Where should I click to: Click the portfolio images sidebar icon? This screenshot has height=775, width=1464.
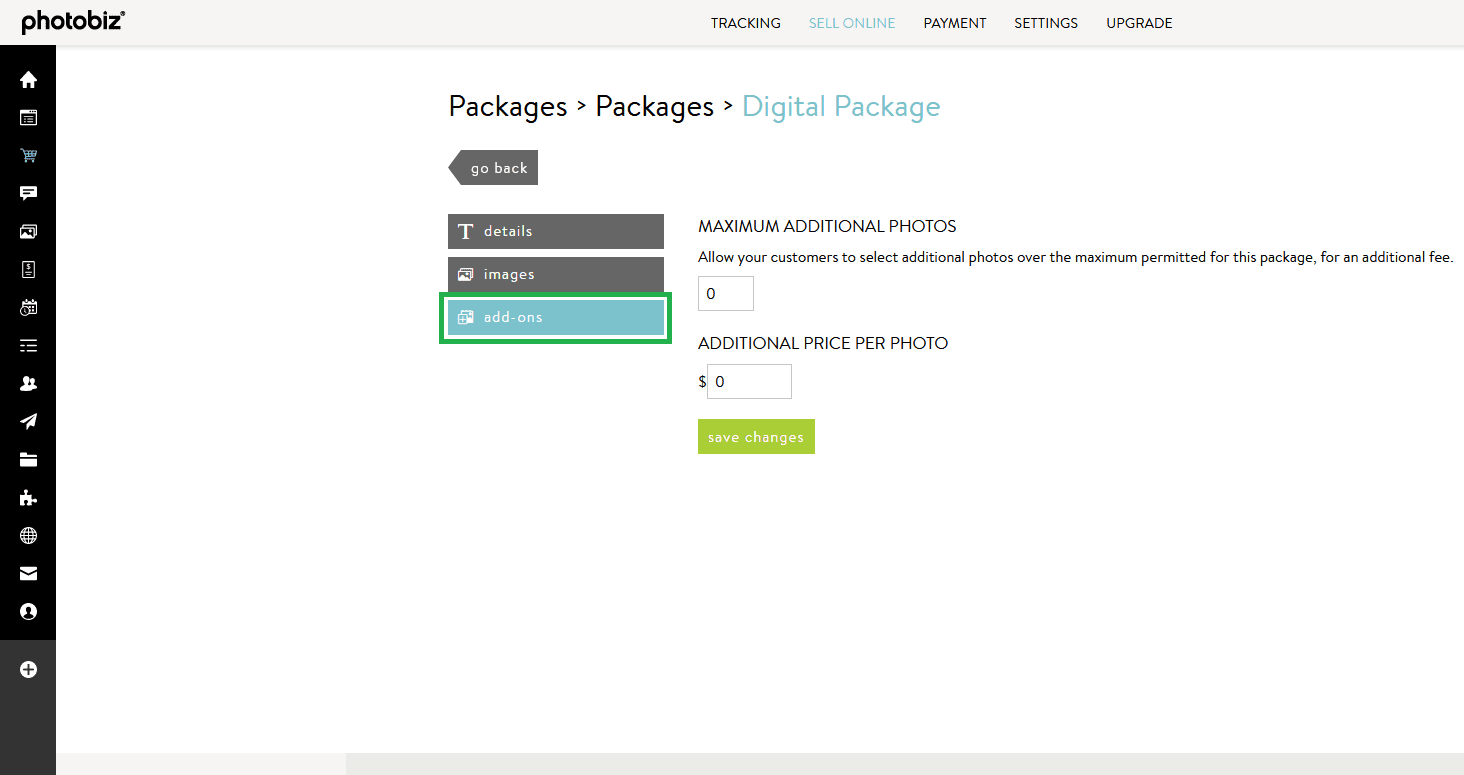tap(28, 231)
